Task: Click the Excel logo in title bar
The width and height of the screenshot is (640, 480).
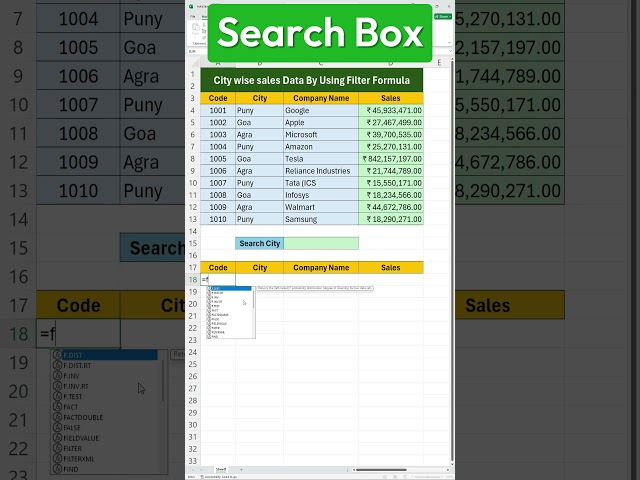Action: (191, 7)
